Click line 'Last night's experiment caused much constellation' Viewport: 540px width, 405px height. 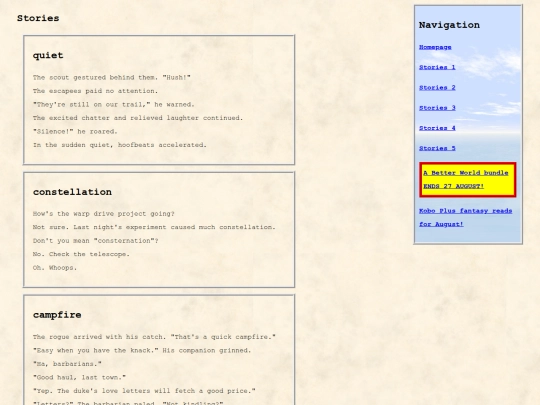[154, 227]
